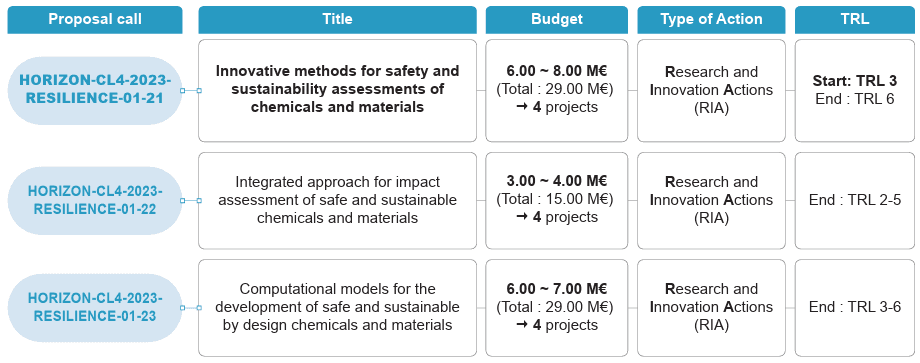Screen dimensions: 920x363
Task: Click connector node beside RESILIENCE-01-22 pill
Action: [x=182, y=200]
